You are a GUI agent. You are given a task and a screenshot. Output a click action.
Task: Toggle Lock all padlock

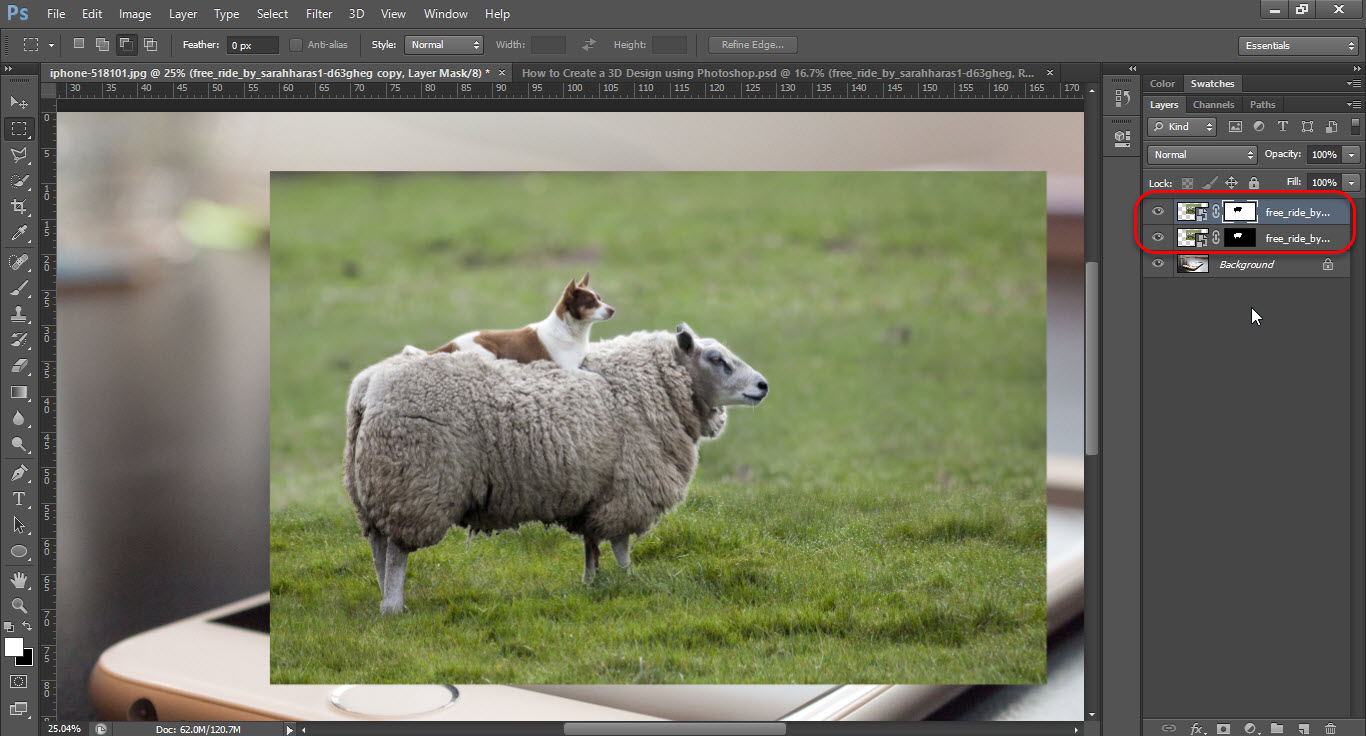(x=1253, y=183)
